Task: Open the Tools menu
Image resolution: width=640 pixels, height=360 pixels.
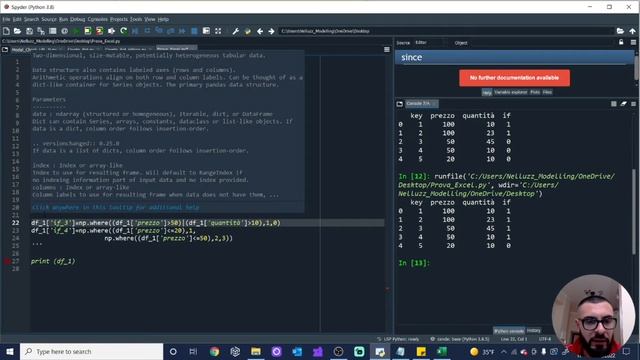Action: point(136,19)
